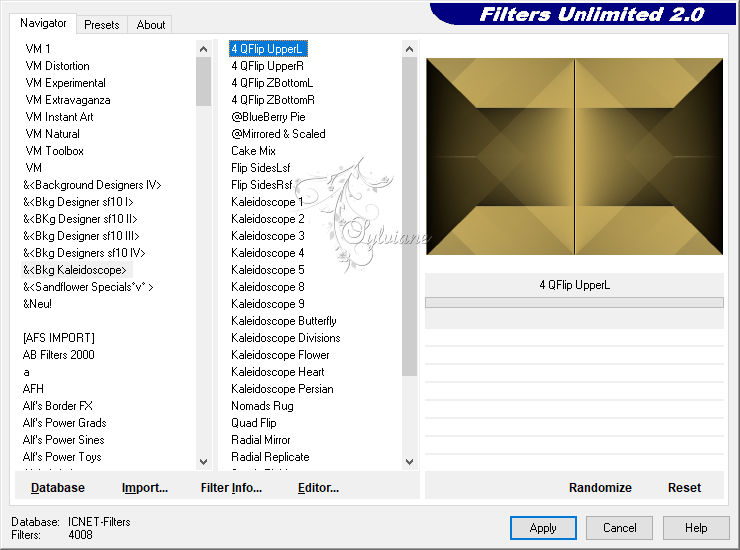Select &<Sandflower Specials°v°> category
740x550 pixels.
88,287
